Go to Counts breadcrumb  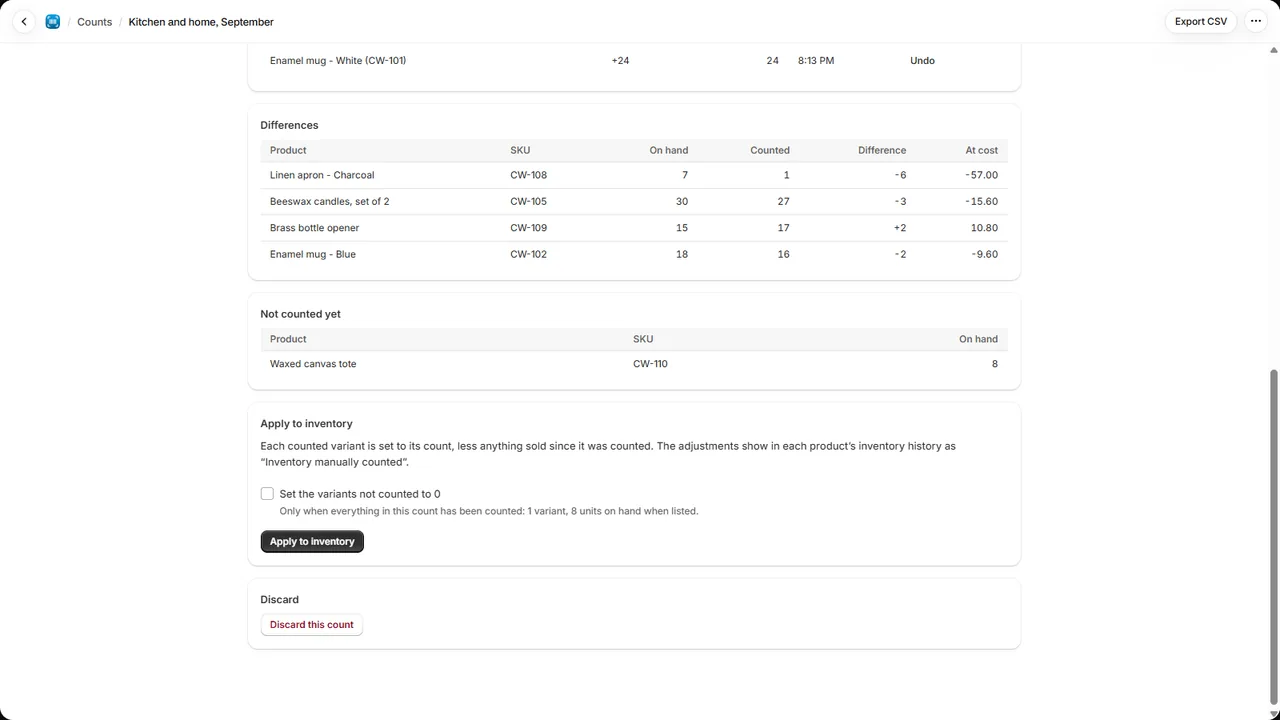95,22
